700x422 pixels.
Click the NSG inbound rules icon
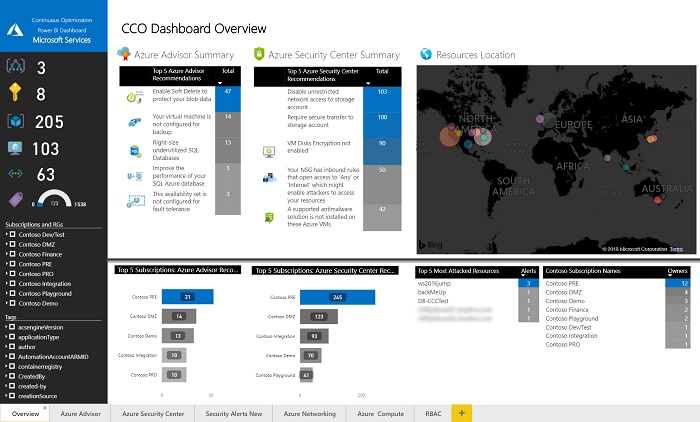coord(270,178)
